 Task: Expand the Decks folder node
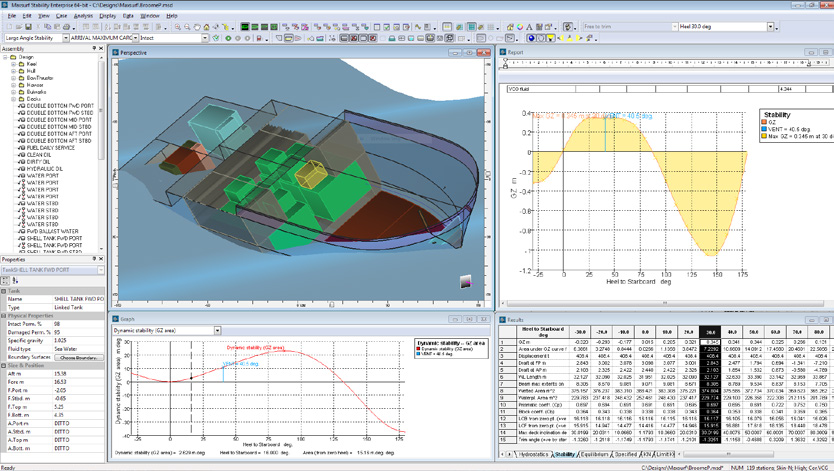[14, 99]
